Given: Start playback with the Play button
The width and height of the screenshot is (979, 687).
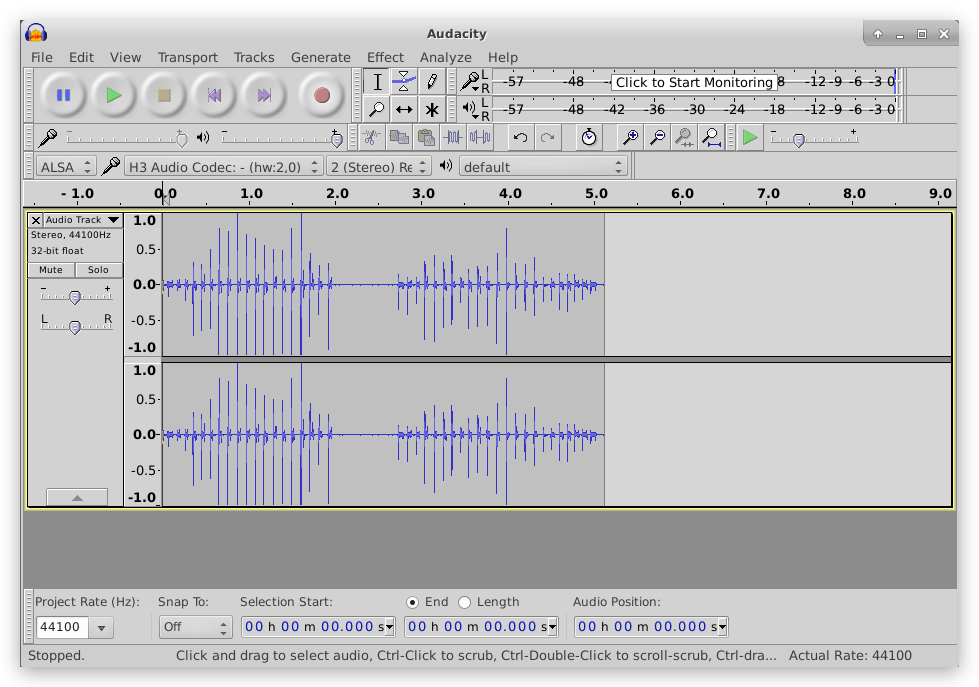Looking at the screenshot, I should (x=114, y=96).
